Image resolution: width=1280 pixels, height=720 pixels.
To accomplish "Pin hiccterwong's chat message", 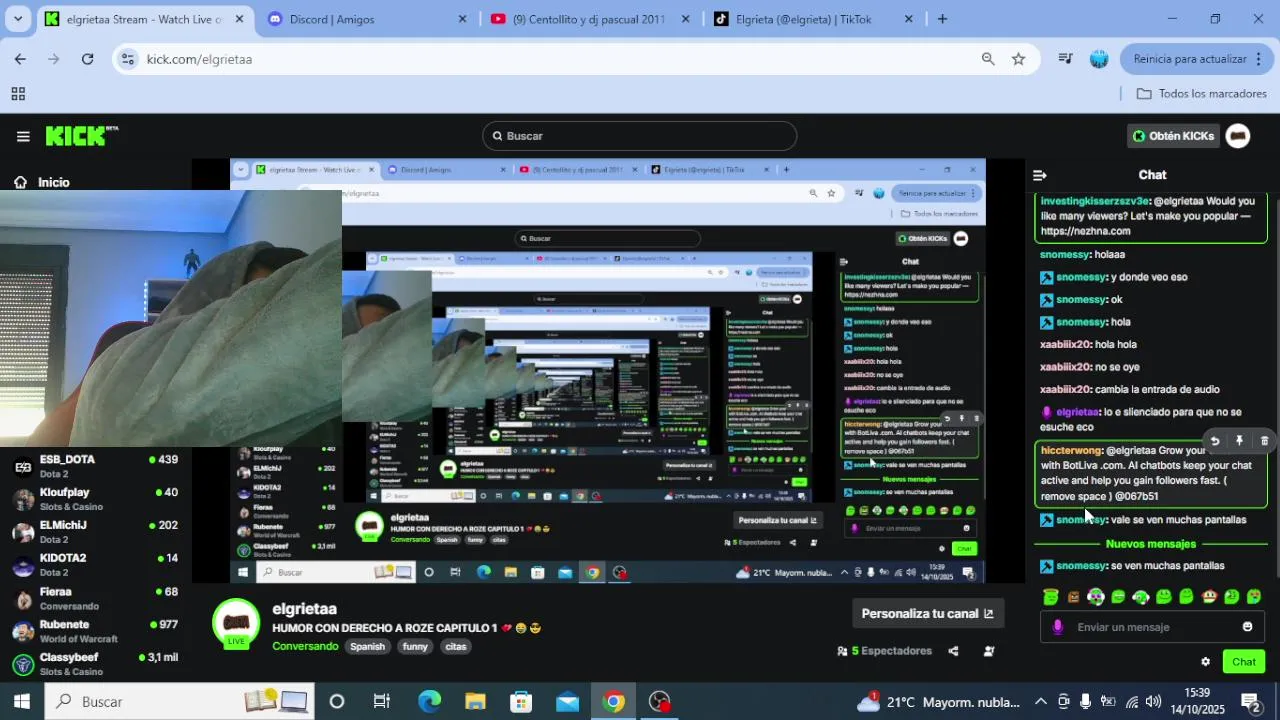I will click(x=1239, y=441).
